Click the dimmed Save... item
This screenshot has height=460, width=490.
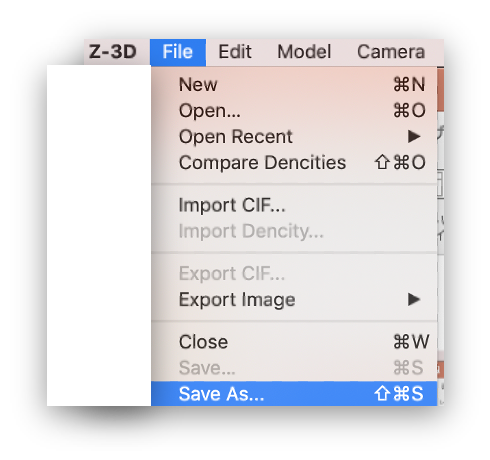pyautogui.click(x=294, y=368)
